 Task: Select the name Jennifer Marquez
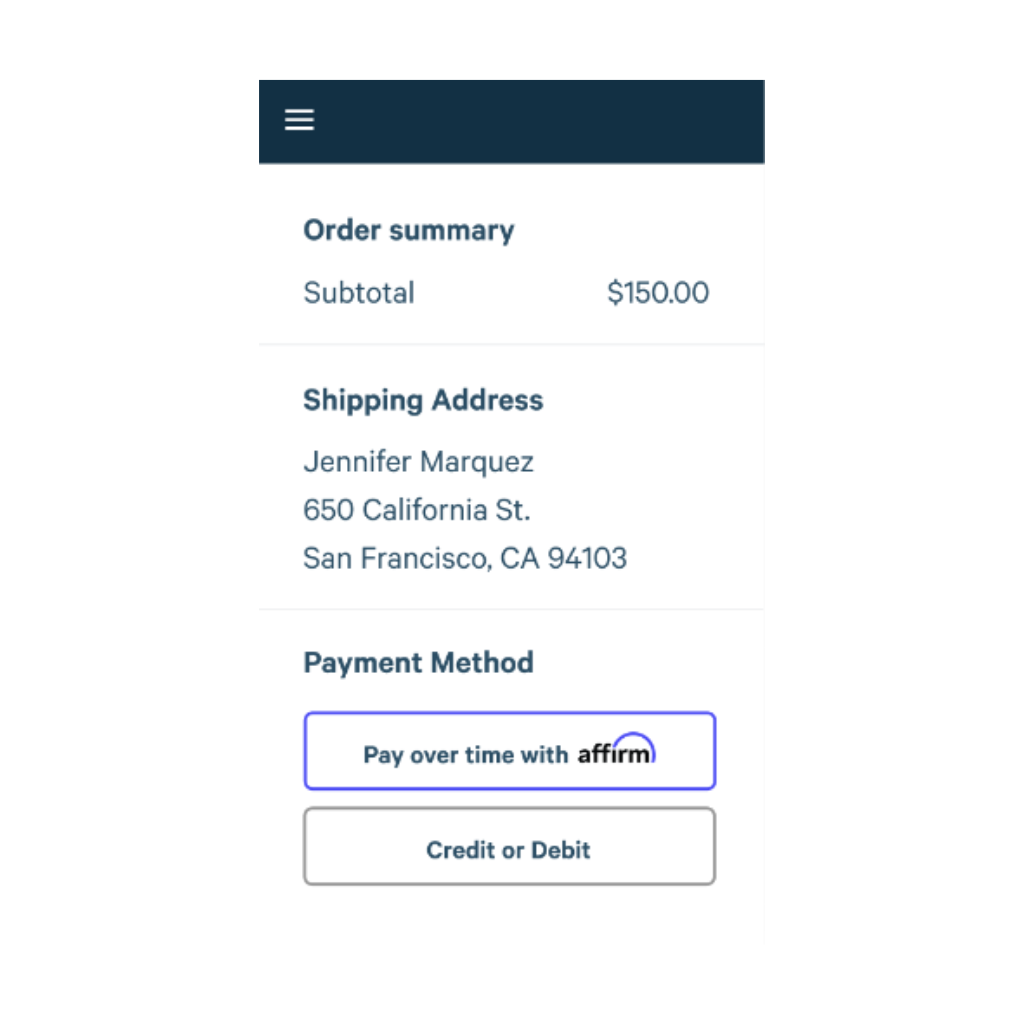pos(418,462)
